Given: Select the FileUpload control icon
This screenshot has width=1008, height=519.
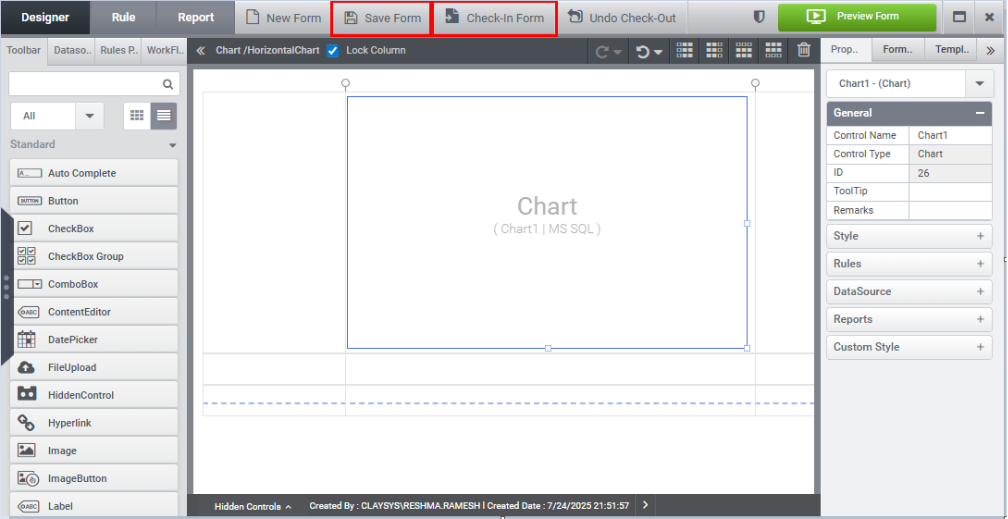Looking at the screenshot, I should tap(27, 368).
